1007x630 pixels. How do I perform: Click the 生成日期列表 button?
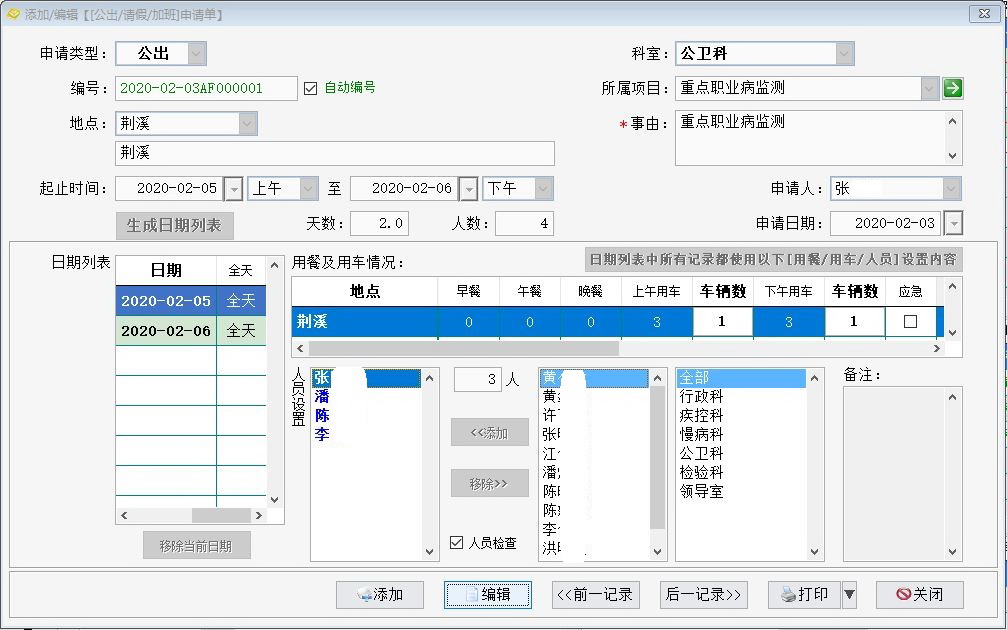click(x=175, y=225)
